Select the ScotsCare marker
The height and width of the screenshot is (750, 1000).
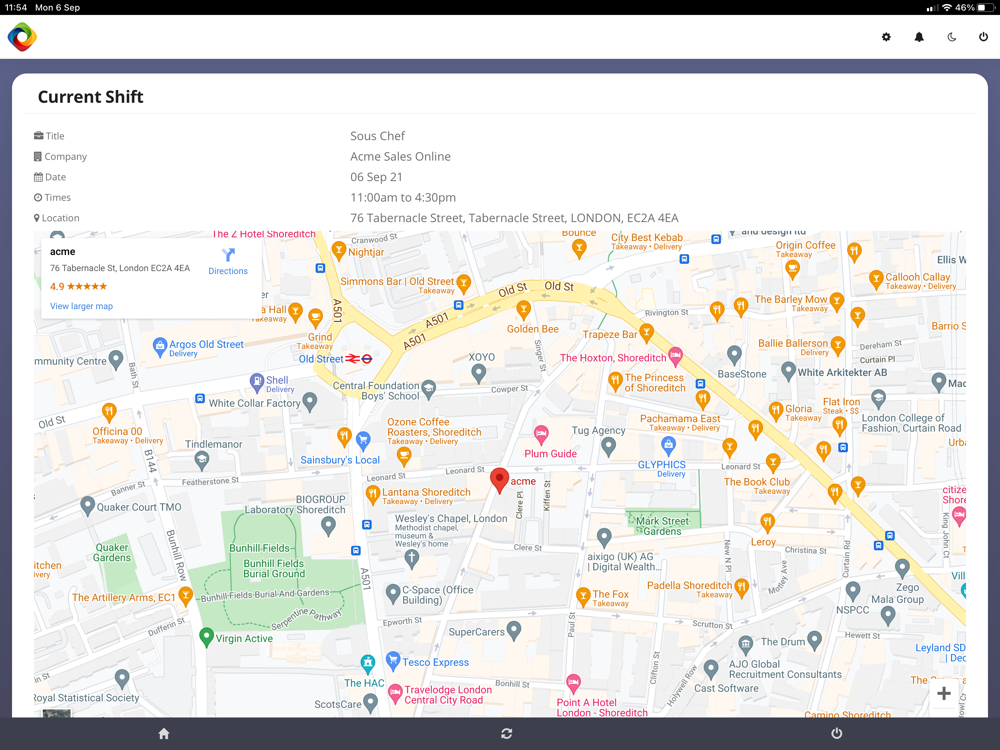pyautogui.click(x=370, y=703)
